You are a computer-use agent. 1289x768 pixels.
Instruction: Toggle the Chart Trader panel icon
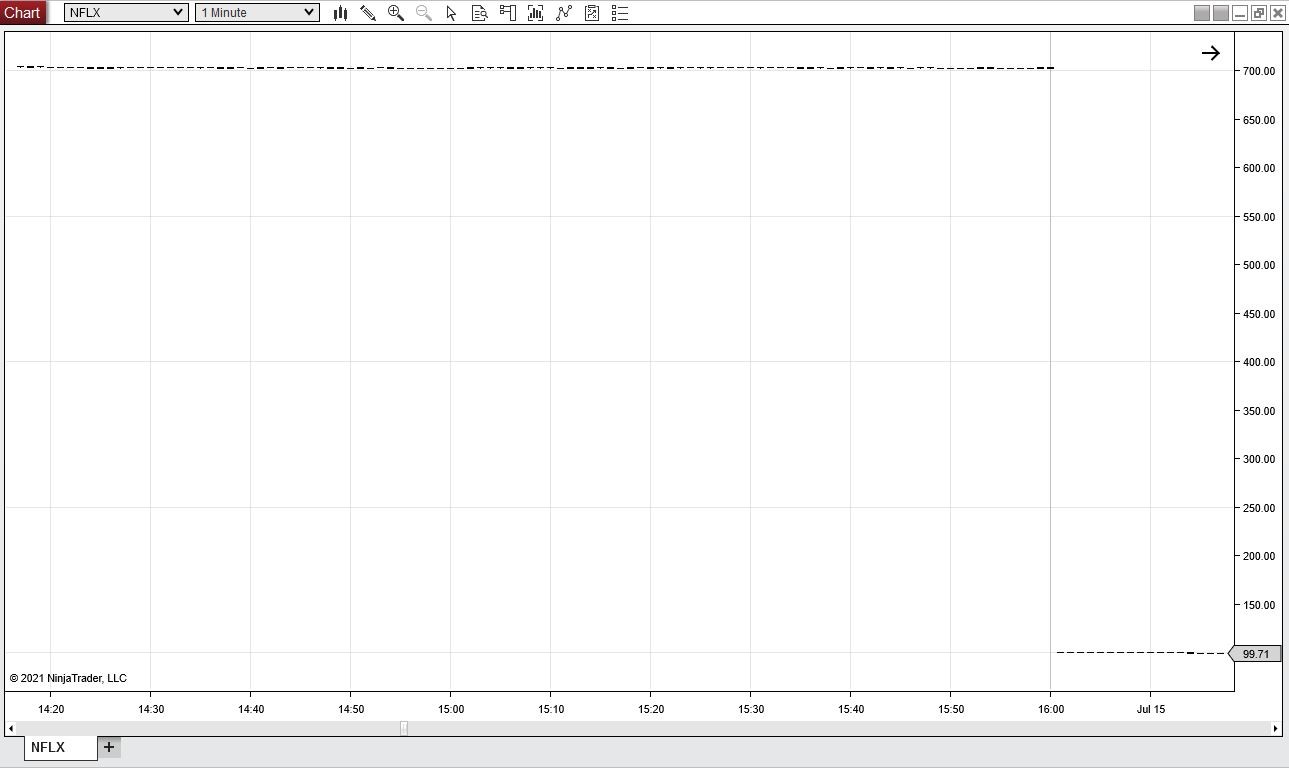tap(508, 13)
